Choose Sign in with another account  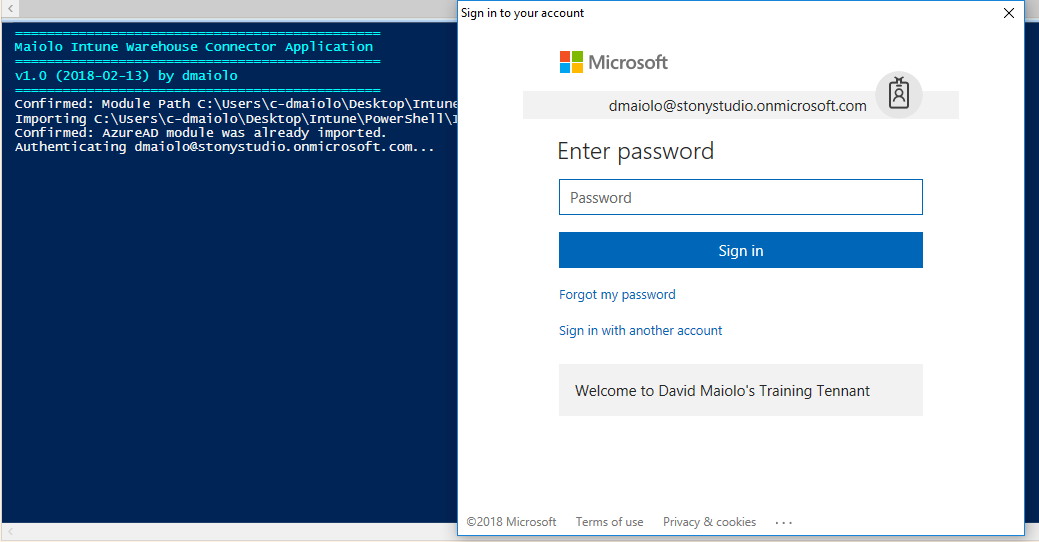coord(640,331)
